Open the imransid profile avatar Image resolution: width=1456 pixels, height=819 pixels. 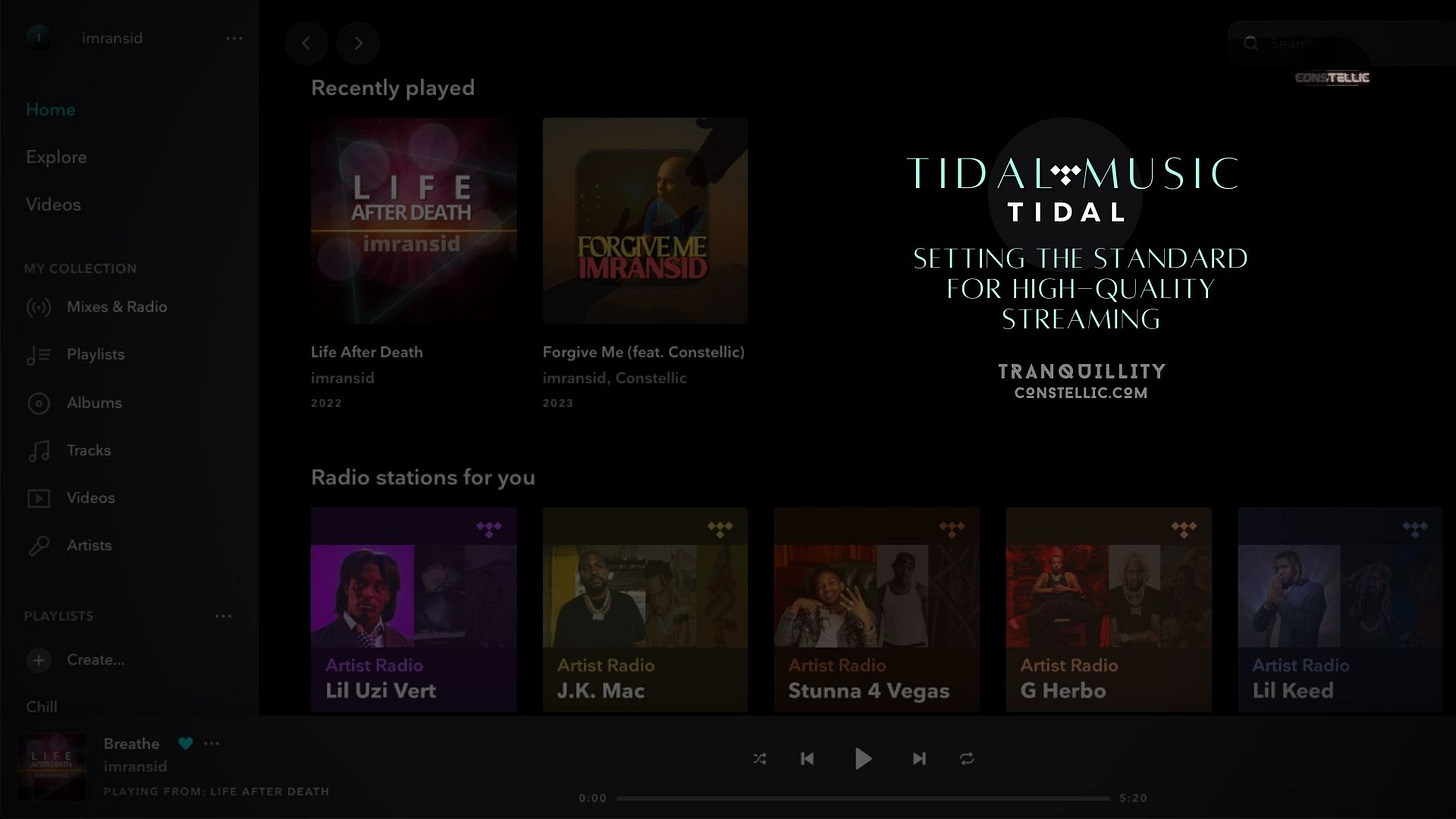[x=39, y=37]
